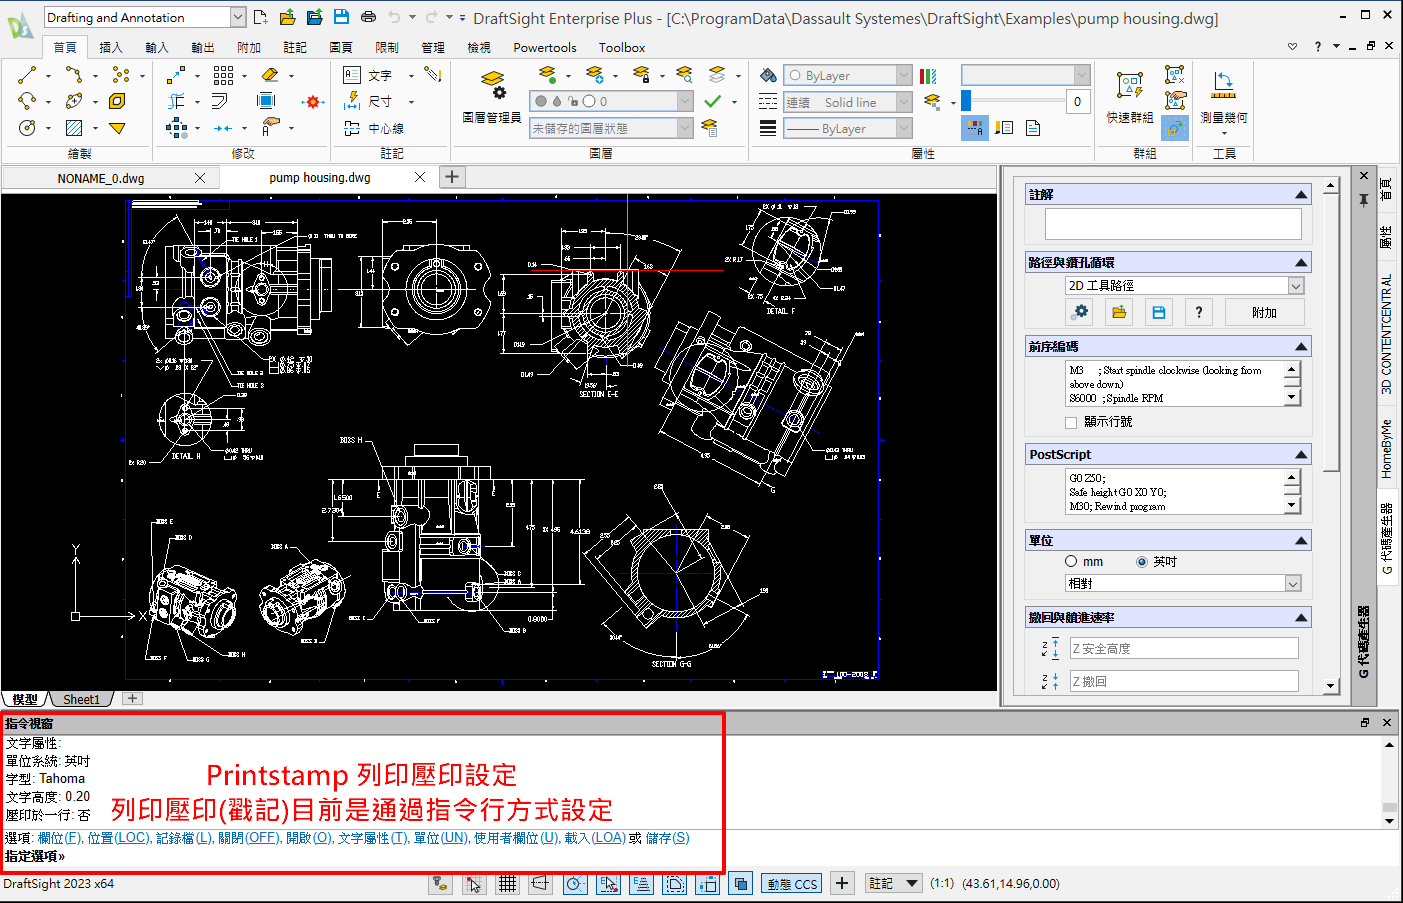Toggle the Grid status bar button

507,883
